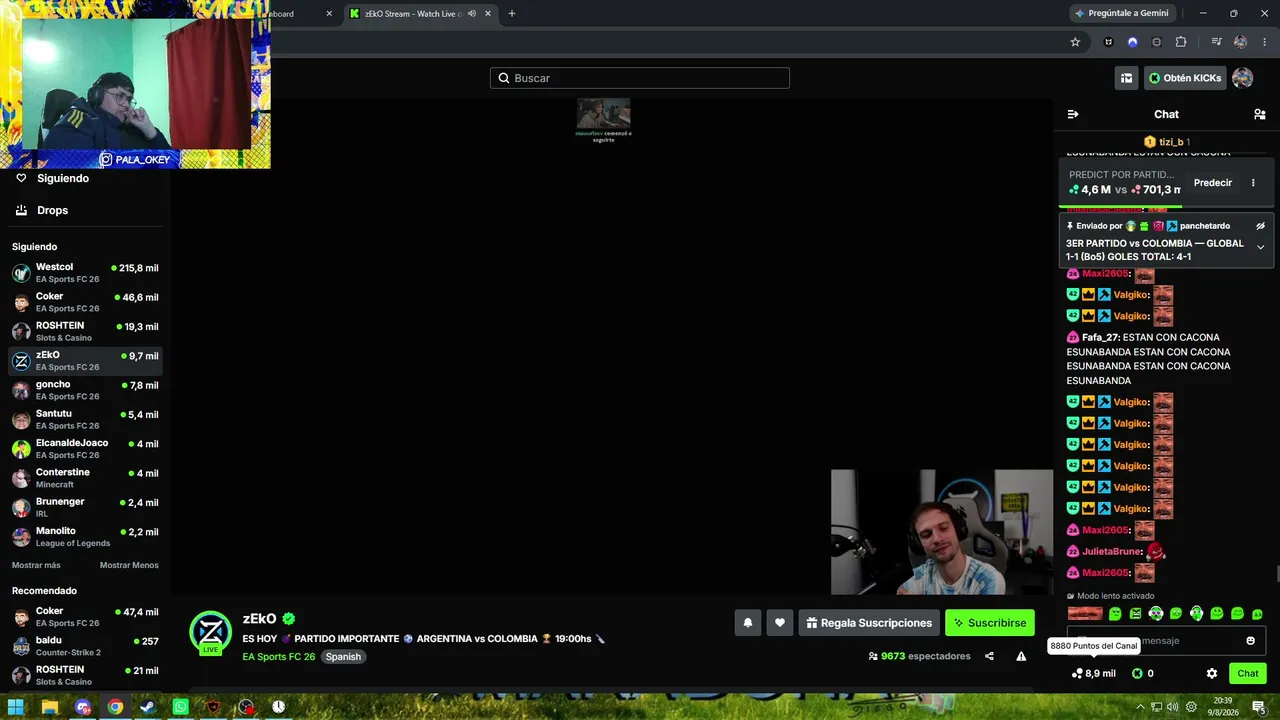This screenshot has height=720, width=1280.
Task: Hide the pinned message from panchetardo
Action: tap(1261, 226)
